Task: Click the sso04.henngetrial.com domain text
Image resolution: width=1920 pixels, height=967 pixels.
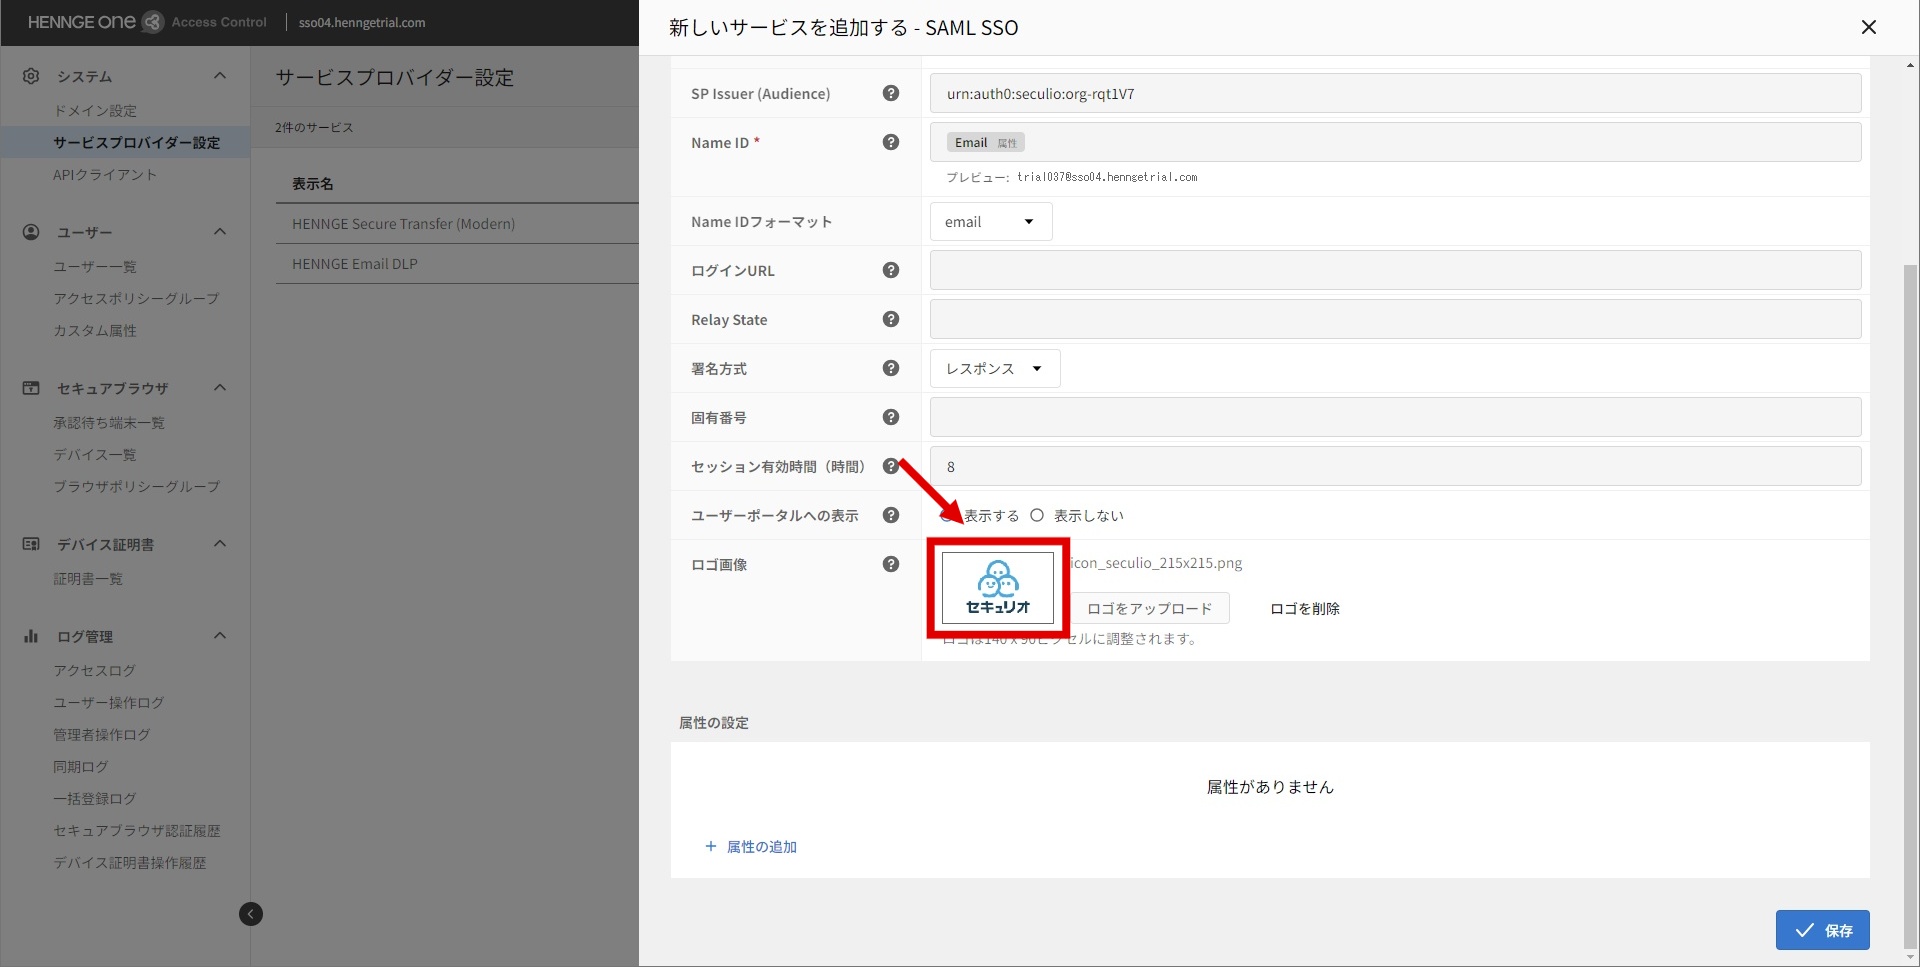Action: pos(362,22)
